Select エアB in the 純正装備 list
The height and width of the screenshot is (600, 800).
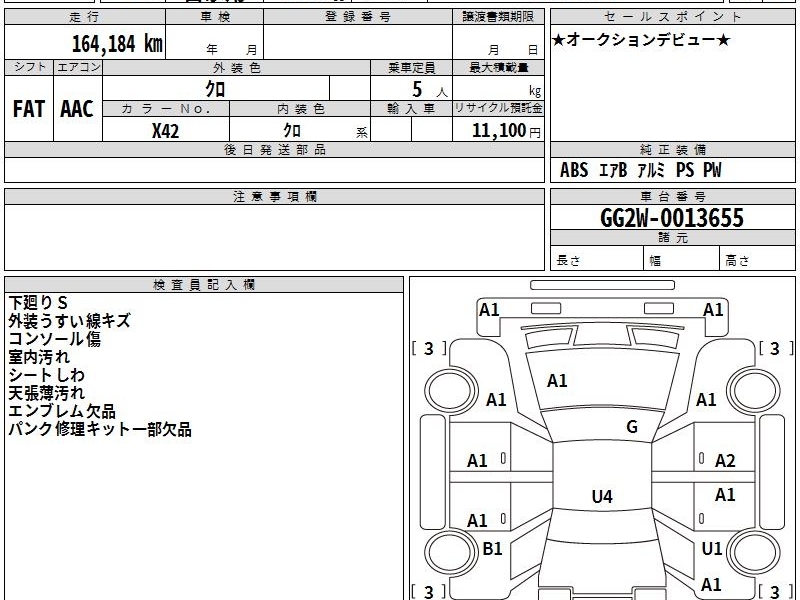click(612, 170)
